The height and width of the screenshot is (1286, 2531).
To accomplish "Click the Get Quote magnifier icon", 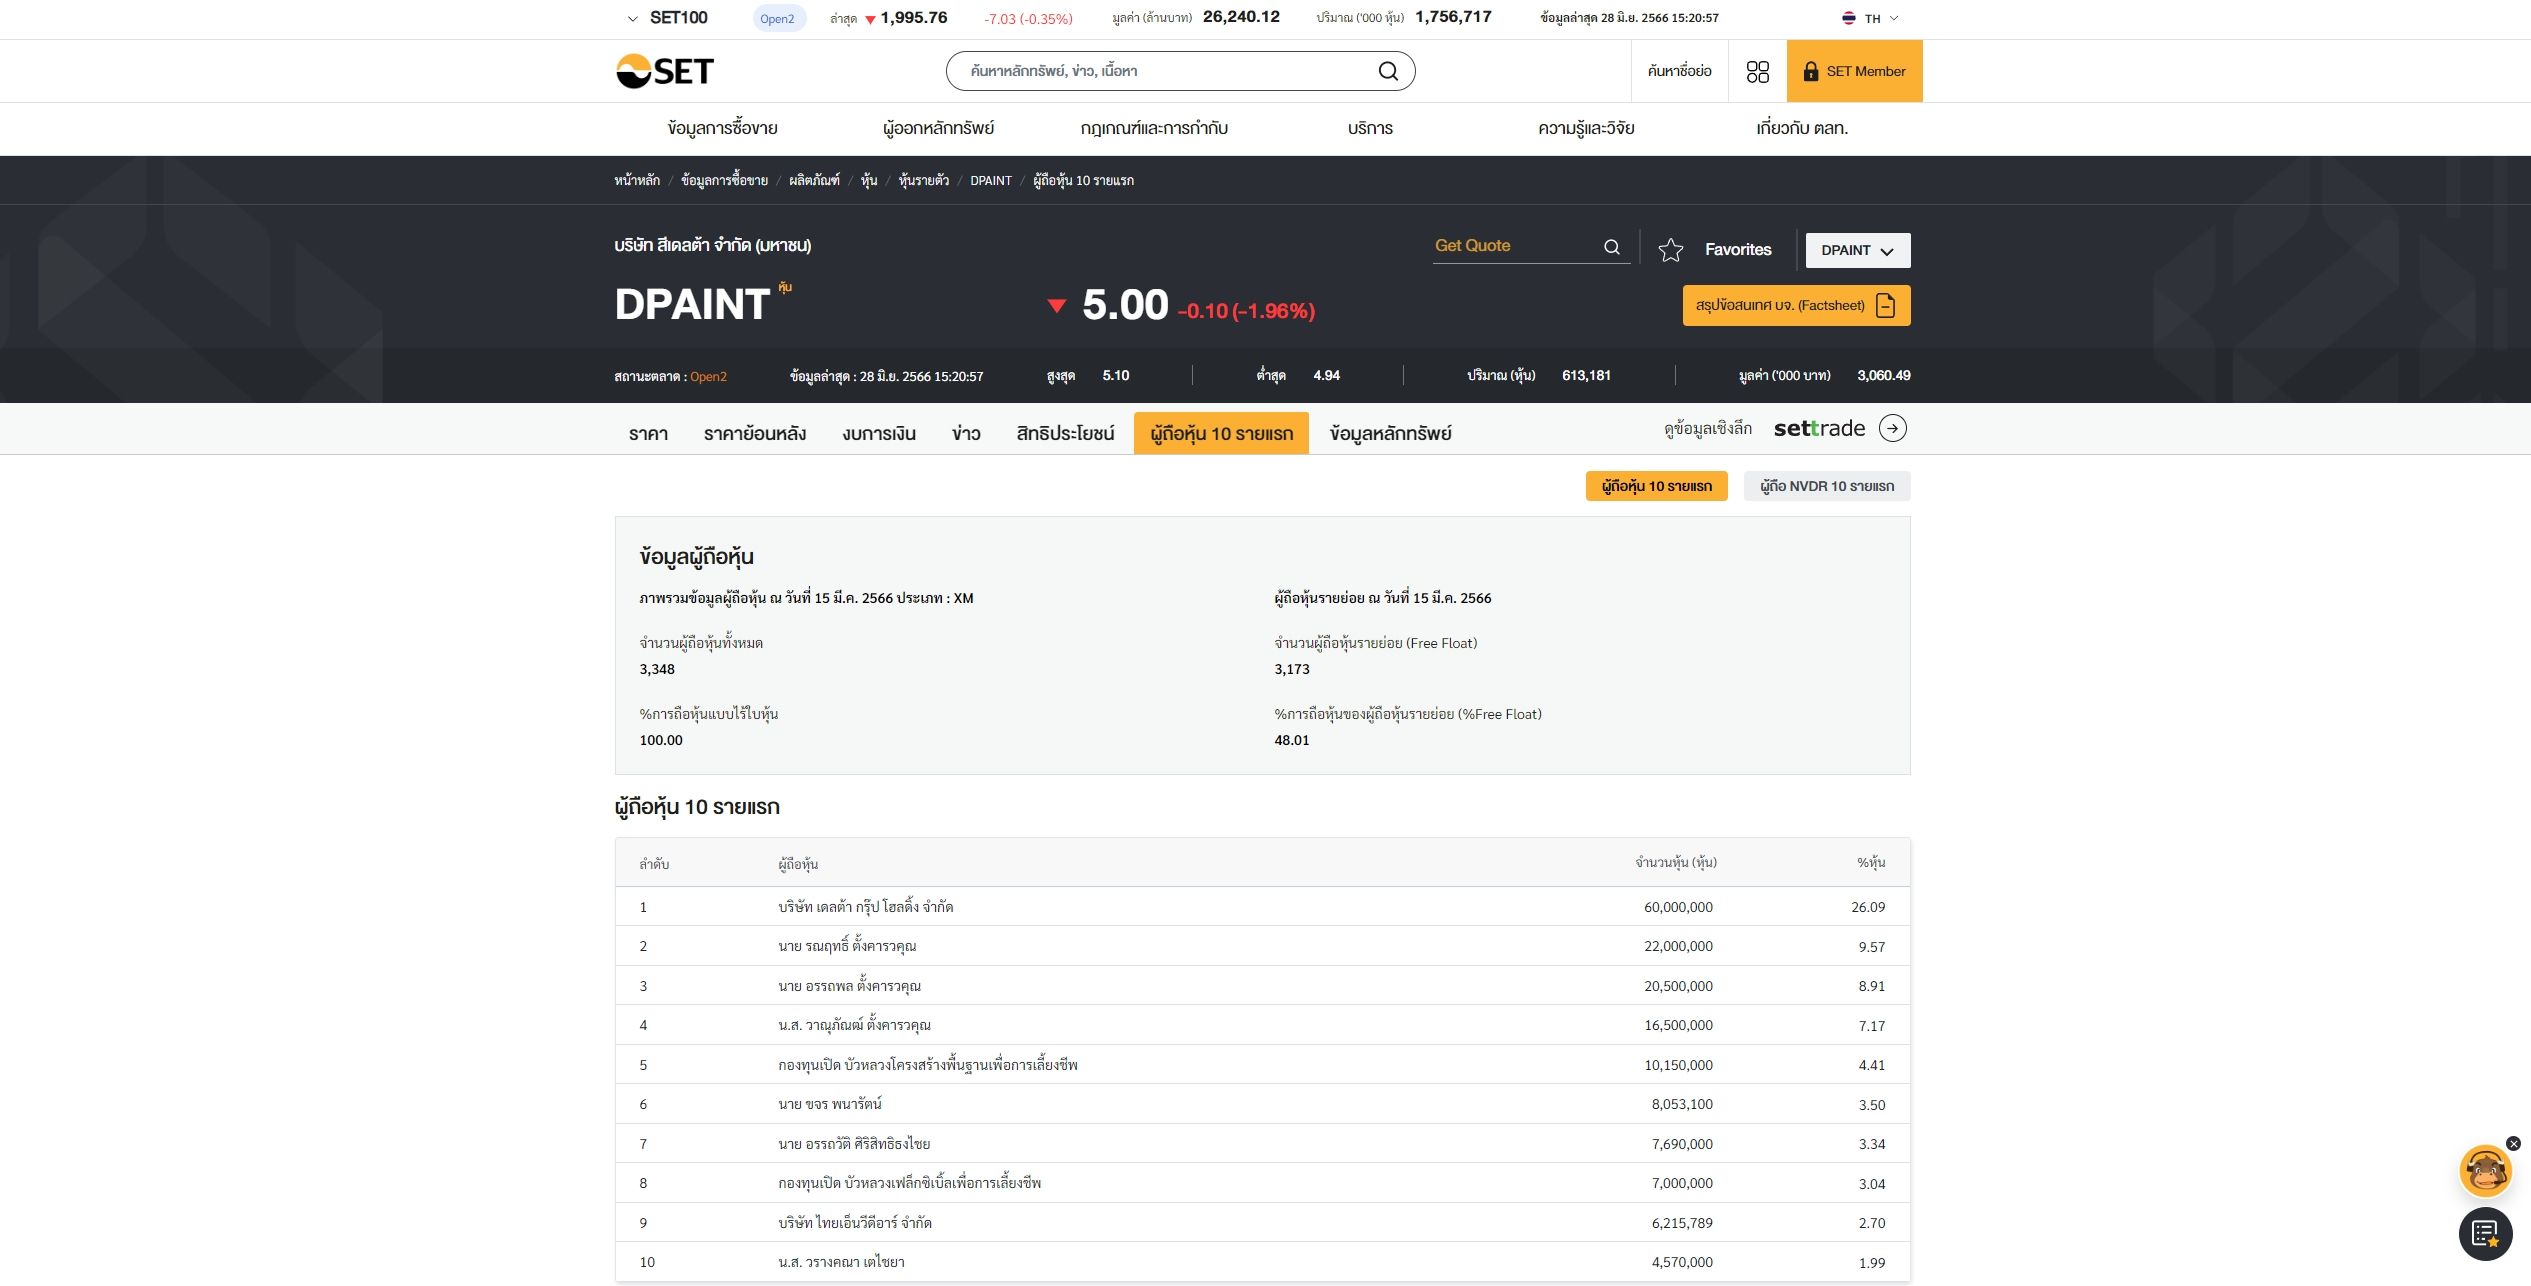I will click(1611, 247).
